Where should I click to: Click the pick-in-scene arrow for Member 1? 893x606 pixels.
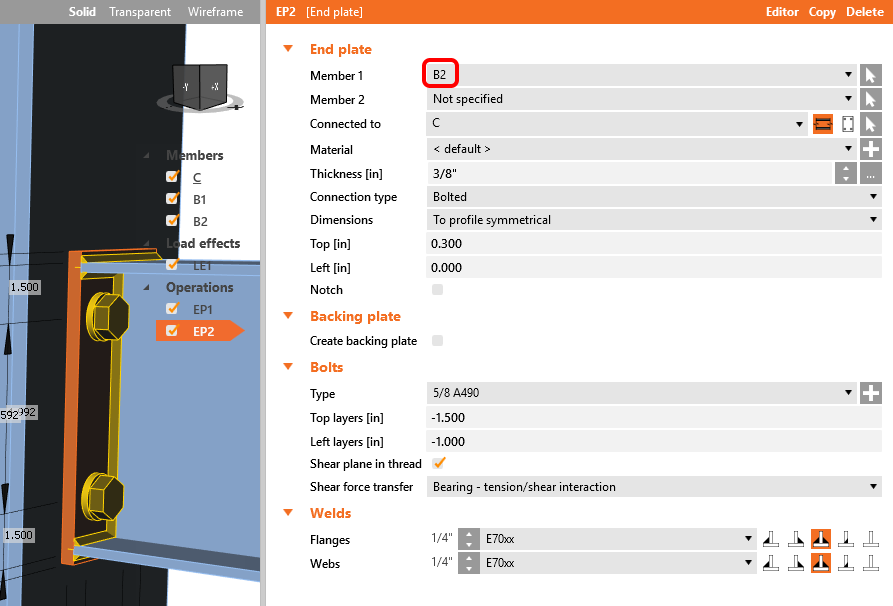pos(870,75)
